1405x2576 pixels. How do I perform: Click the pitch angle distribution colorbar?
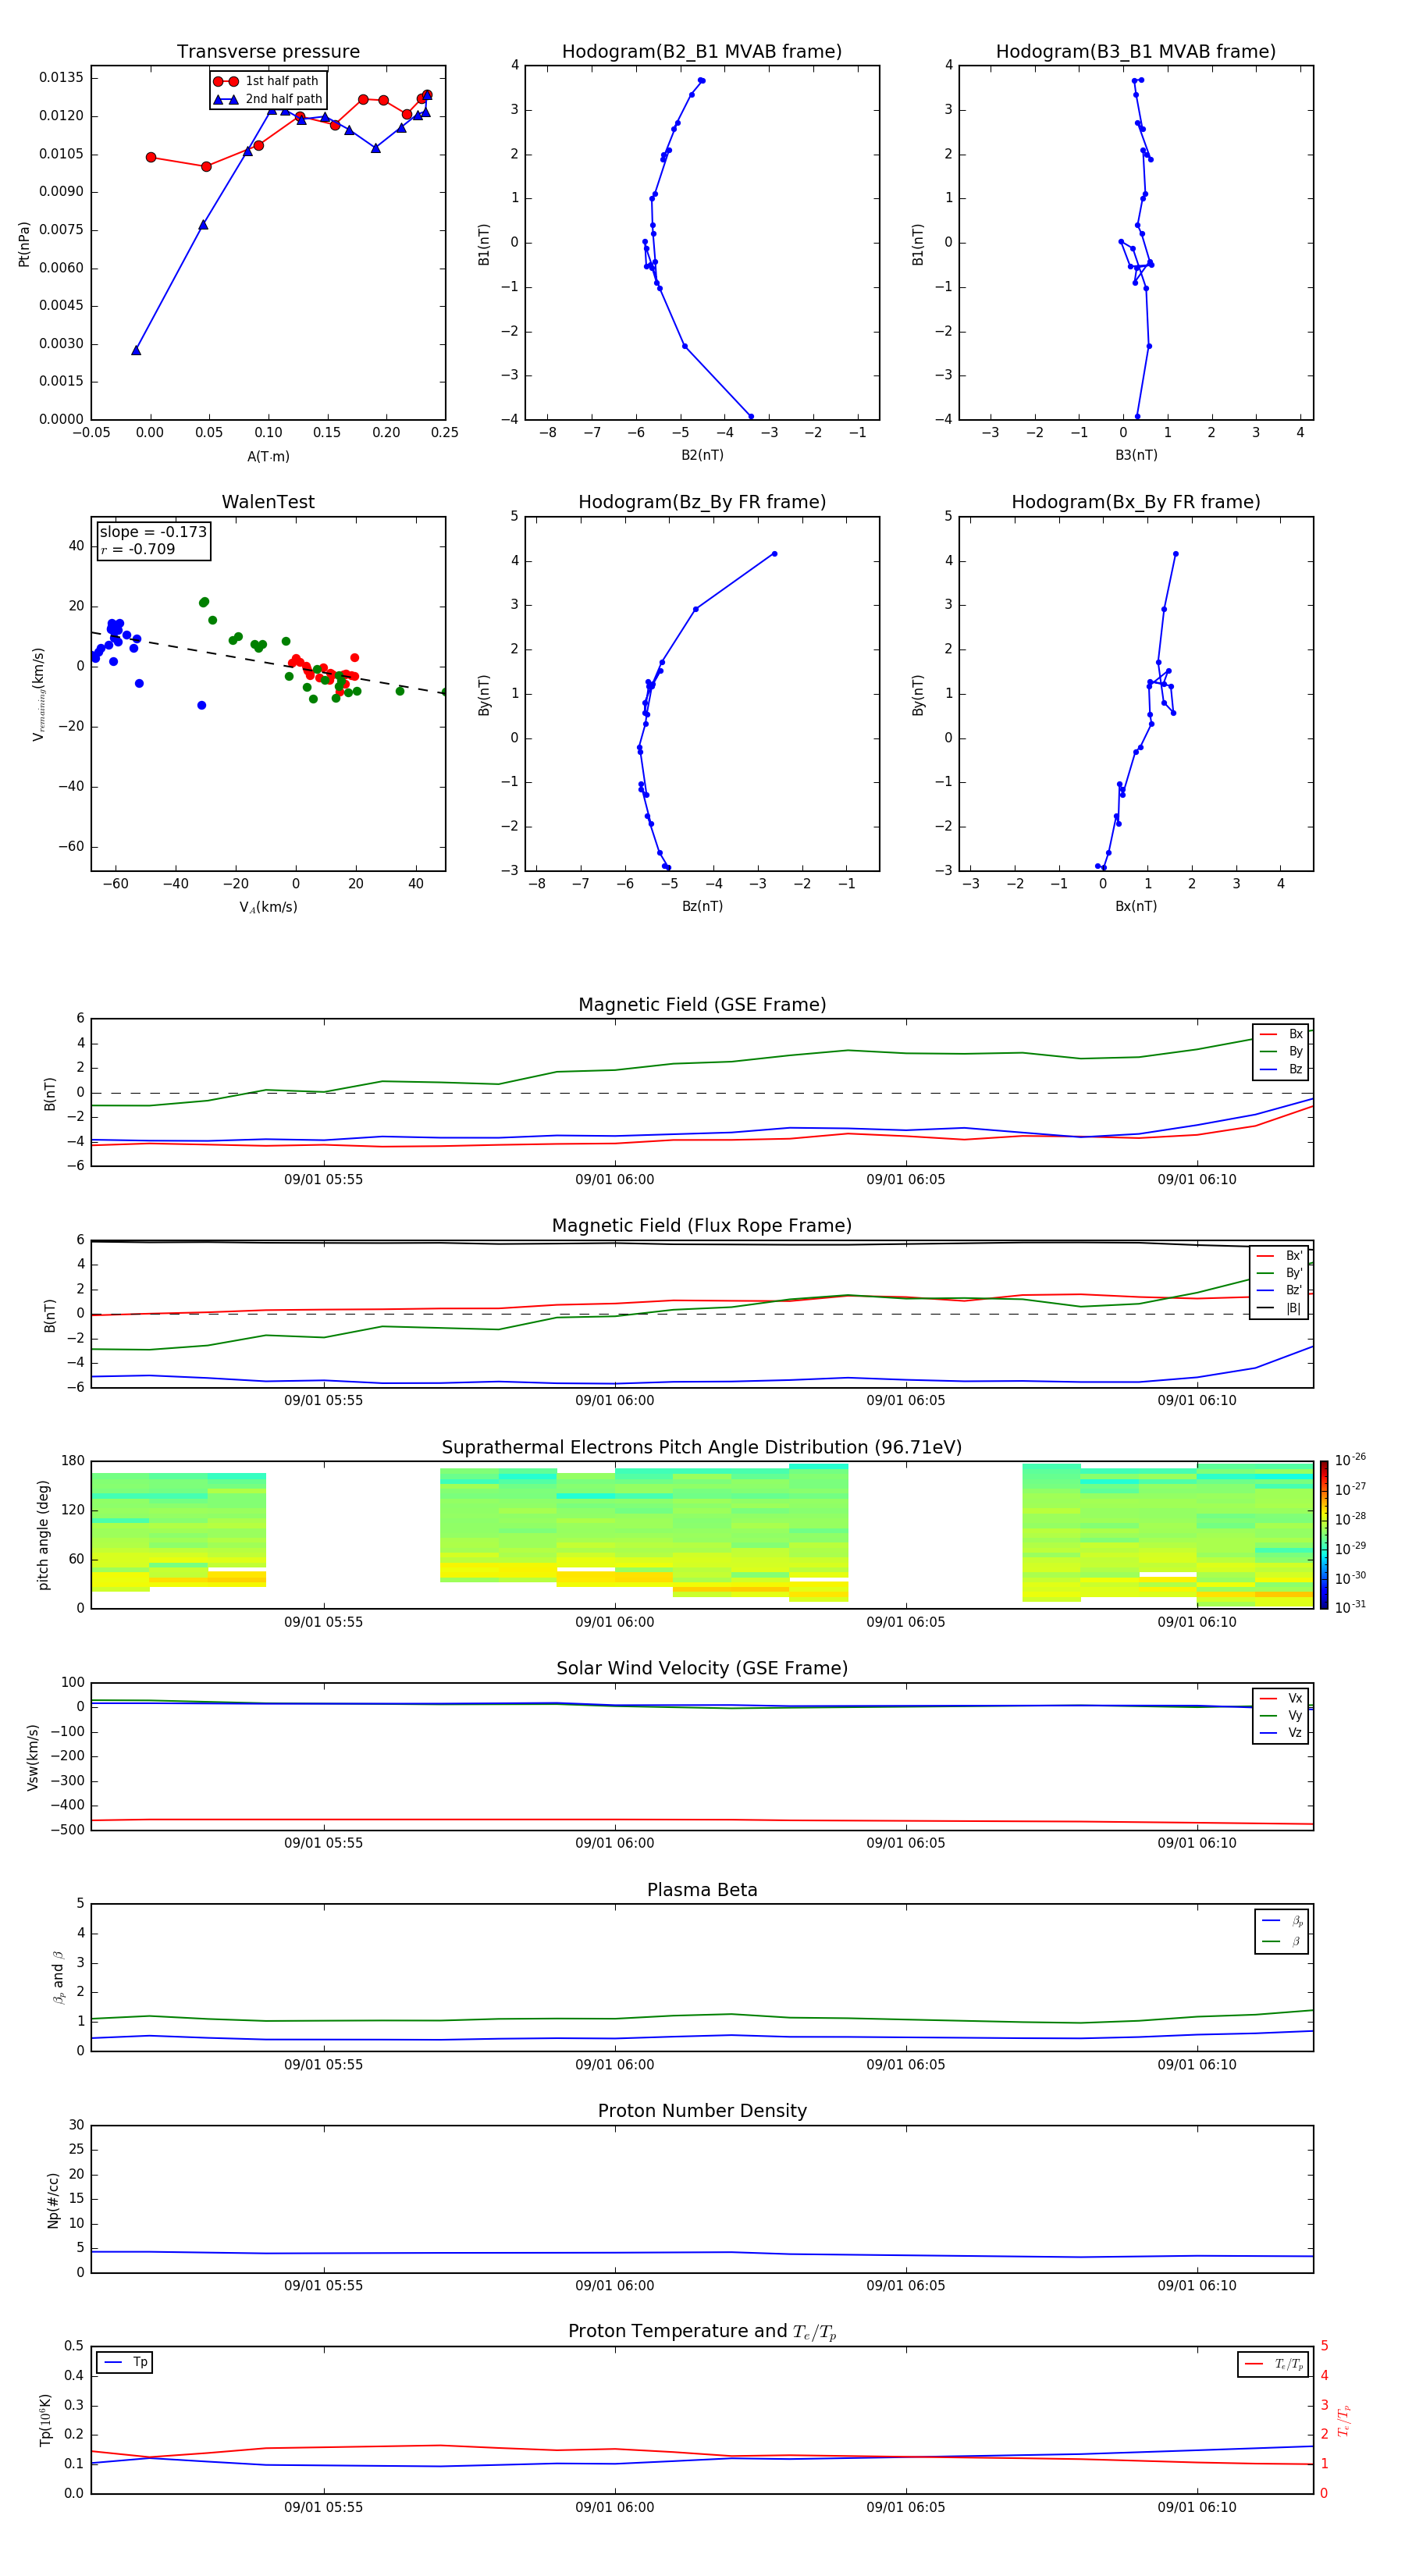(1324, 1535)
